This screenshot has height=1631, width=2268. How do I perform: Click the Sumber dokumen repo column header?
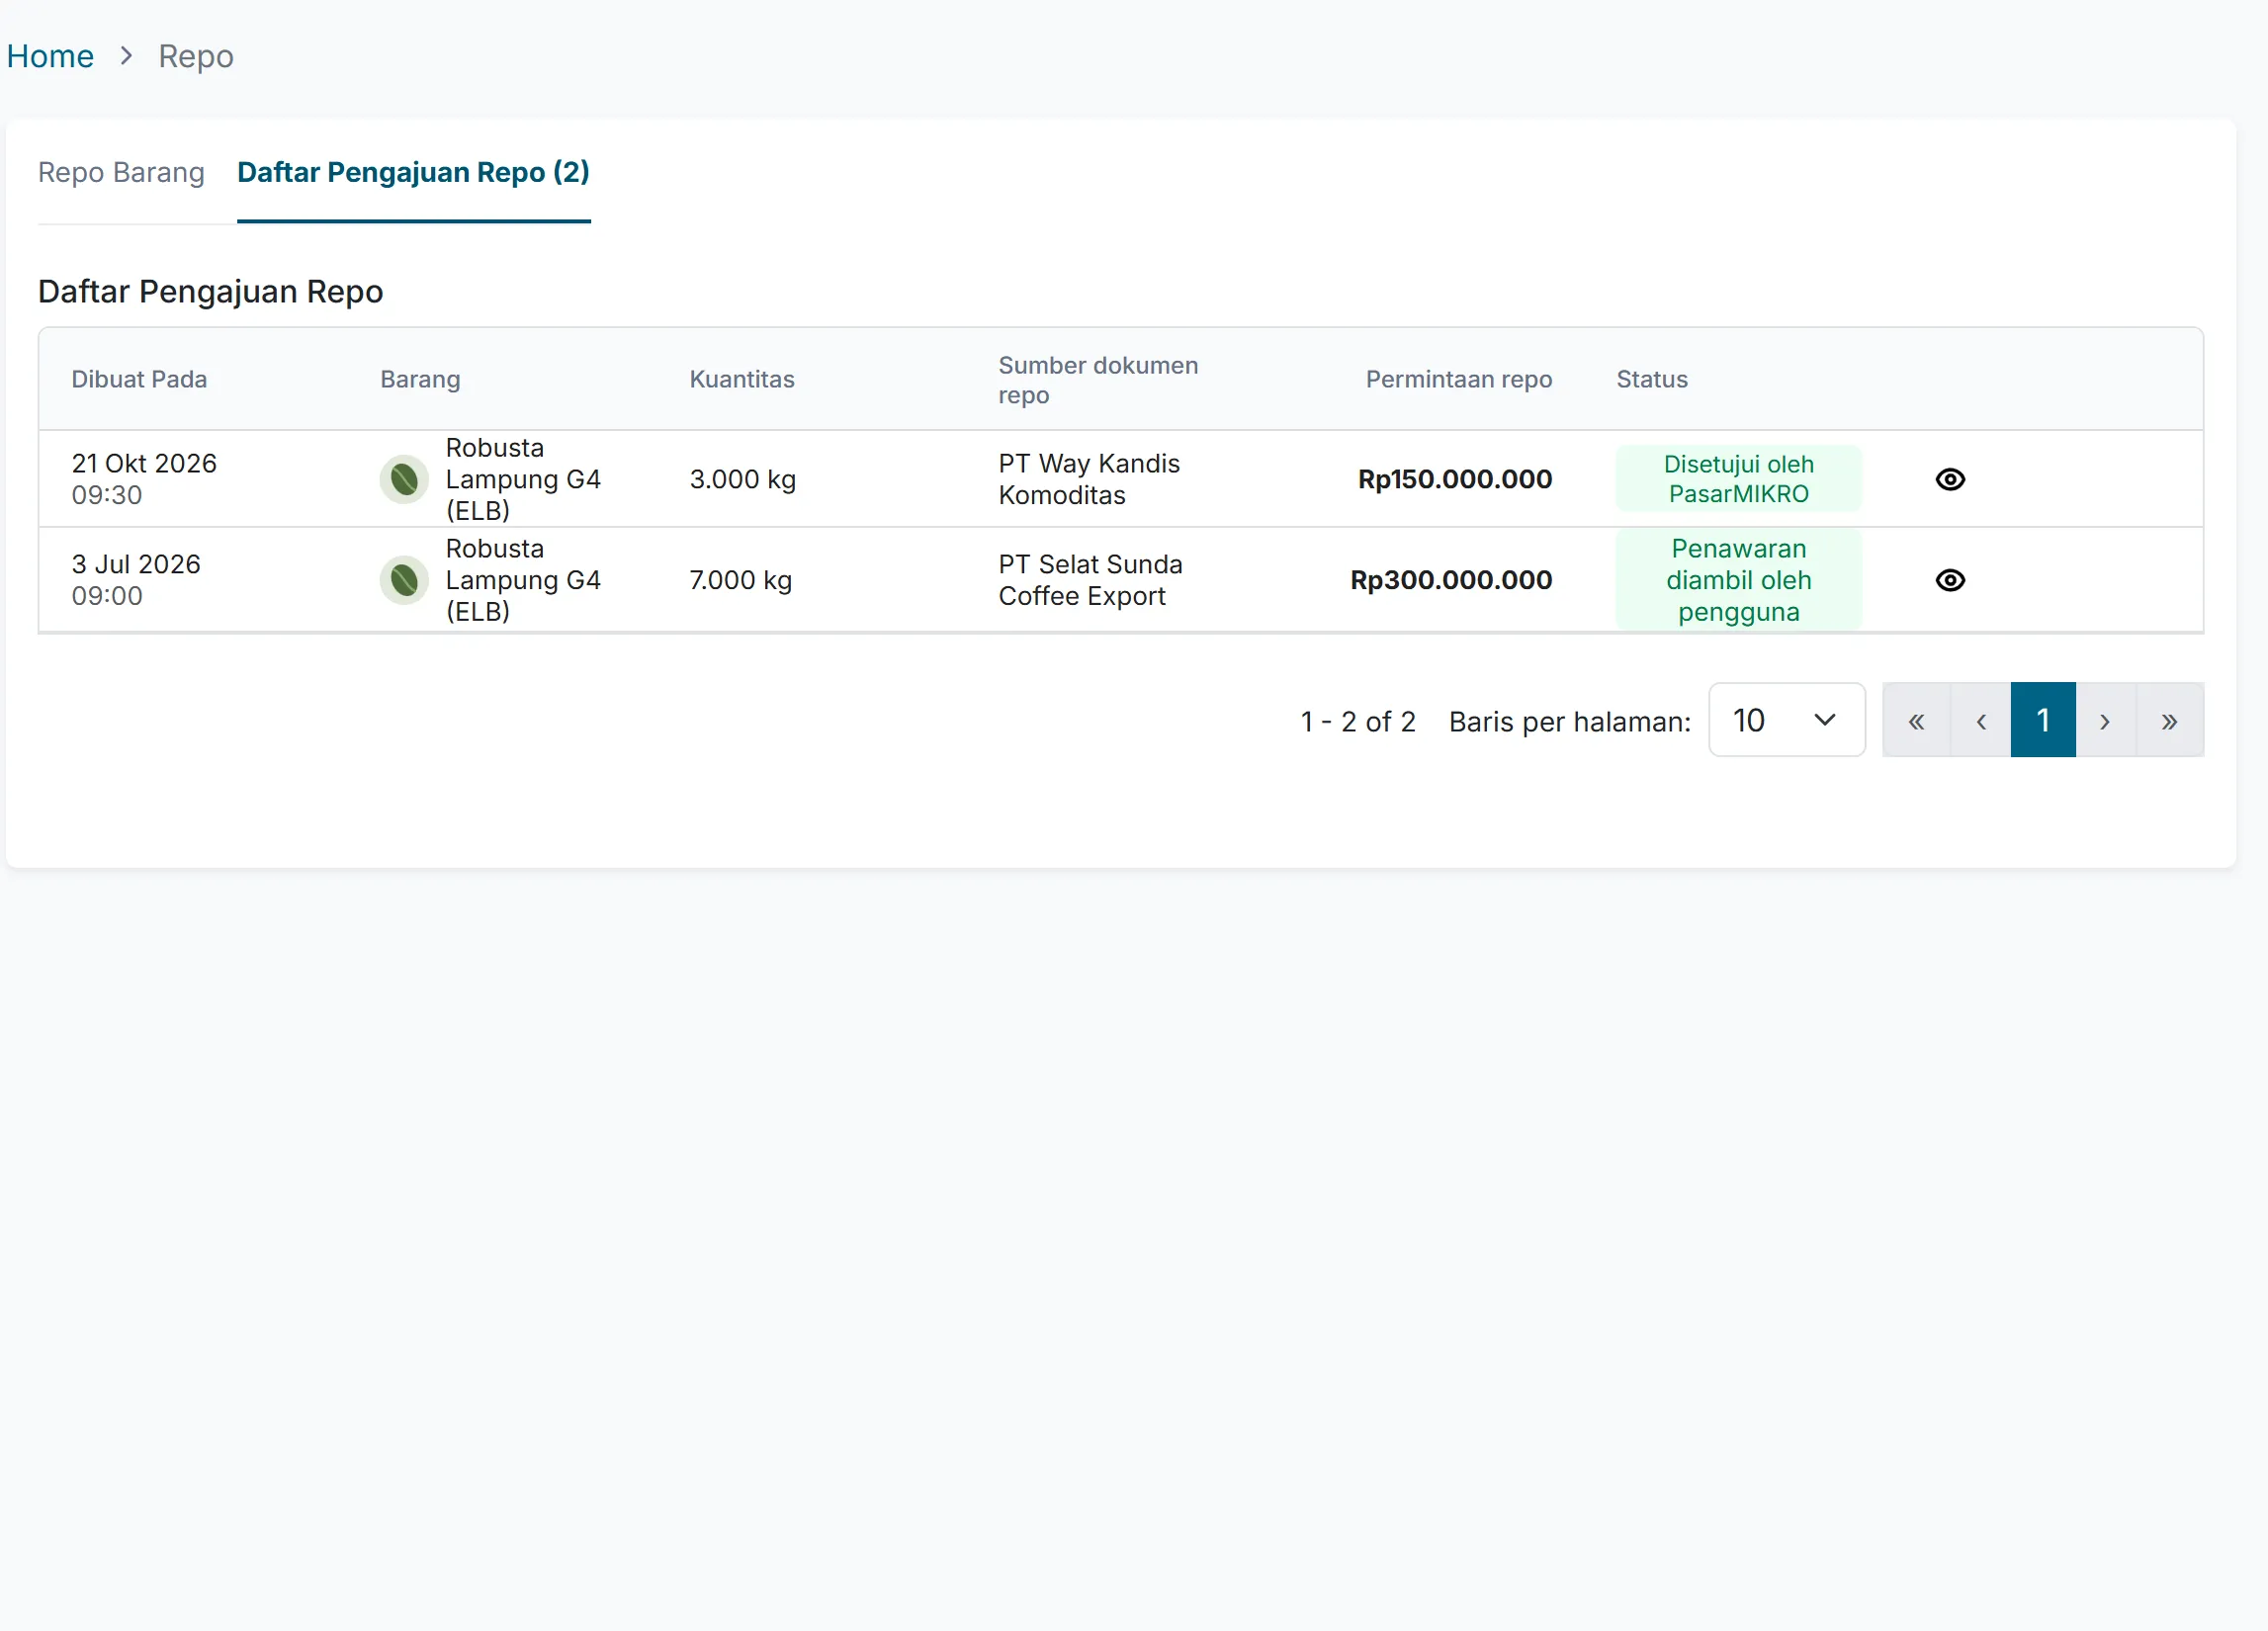(1098, 380)
